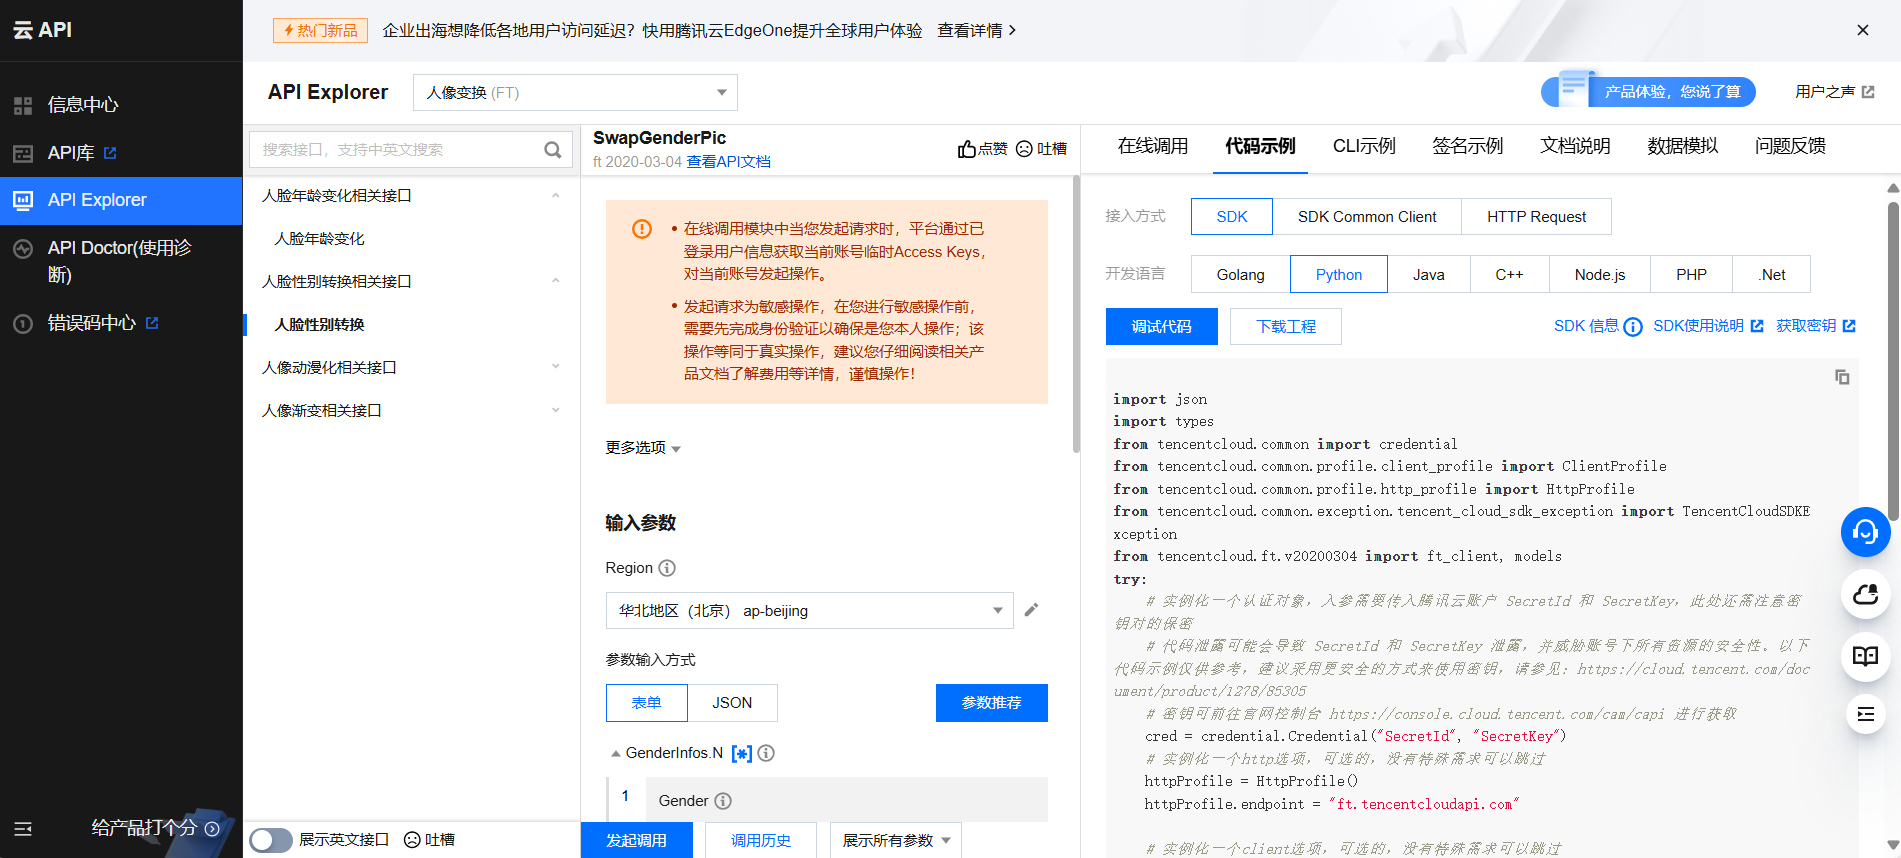Open 查看详情 in the banner
Image resolution: width=1901 pixels, height=858 pixels.
click(976, 31)
